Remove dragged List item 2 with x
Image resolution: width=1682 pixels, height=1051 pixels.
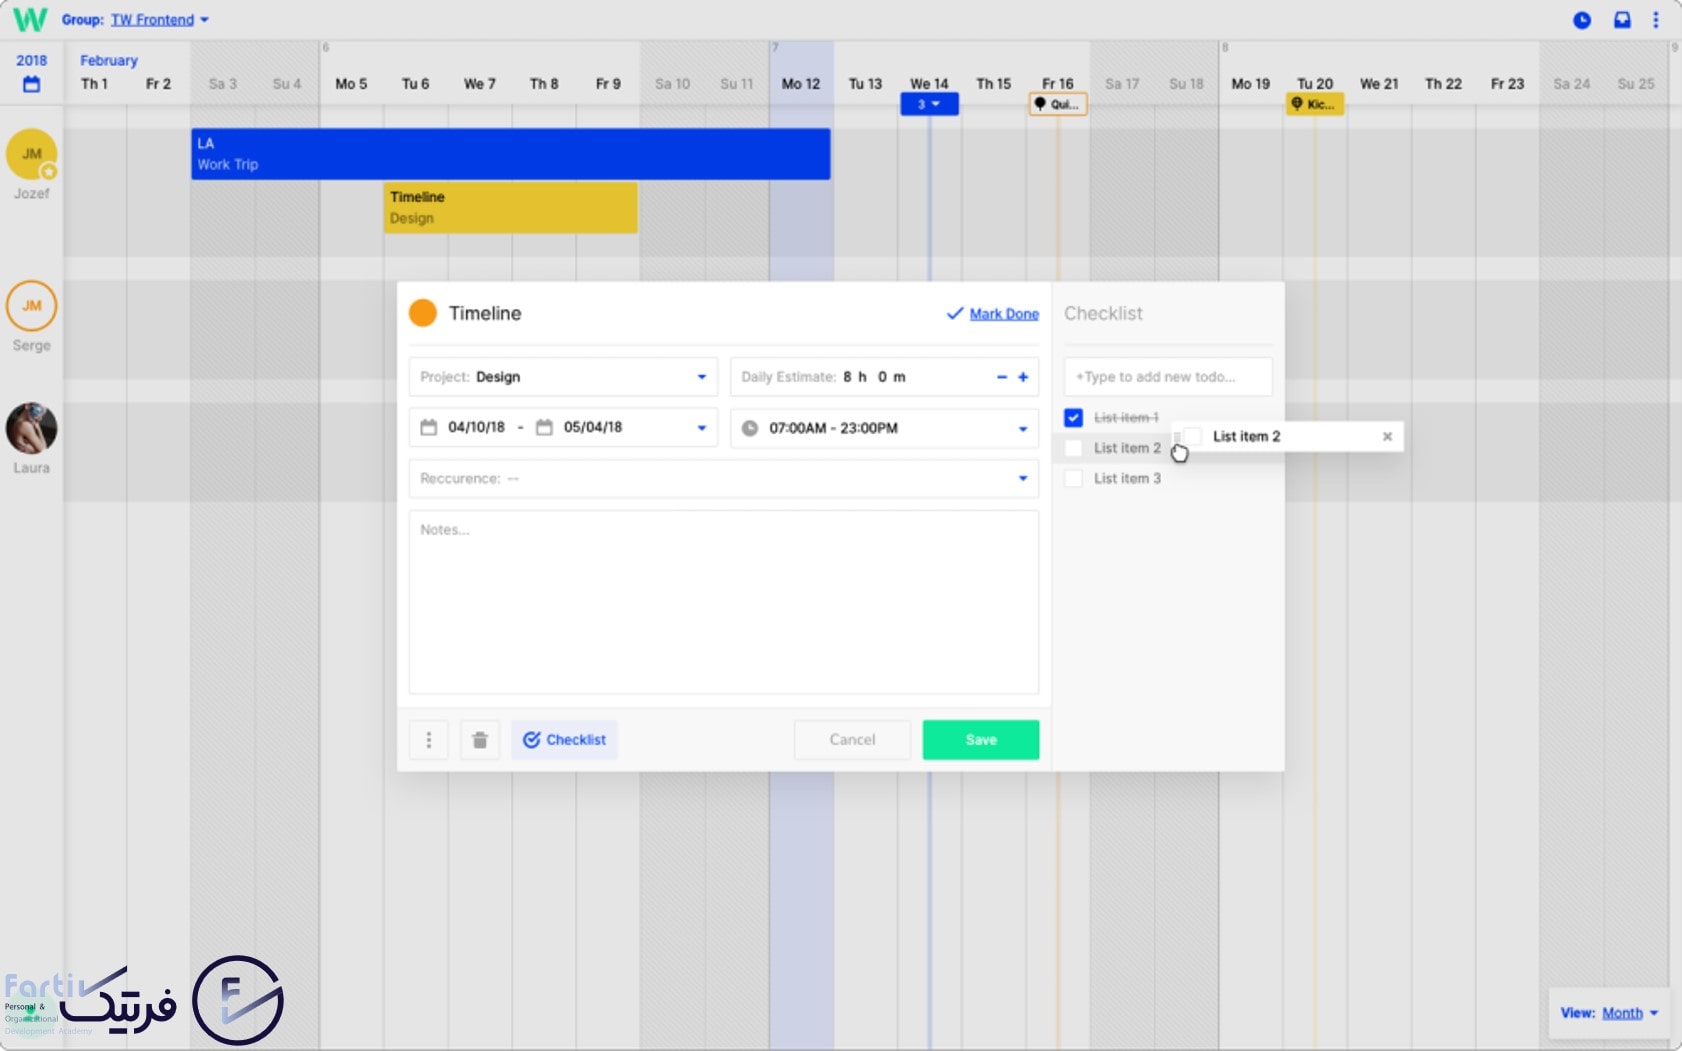1387,436
